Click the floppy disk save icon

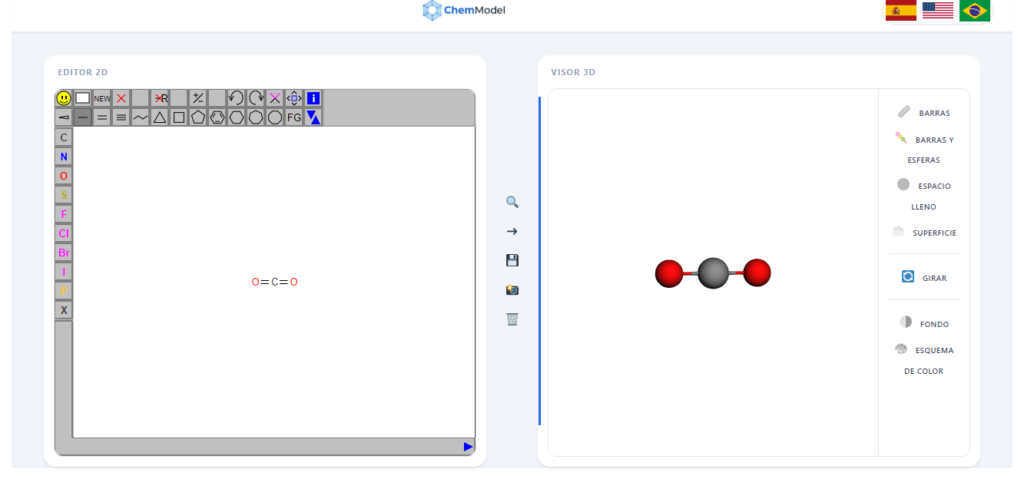[x=512, y=260]
